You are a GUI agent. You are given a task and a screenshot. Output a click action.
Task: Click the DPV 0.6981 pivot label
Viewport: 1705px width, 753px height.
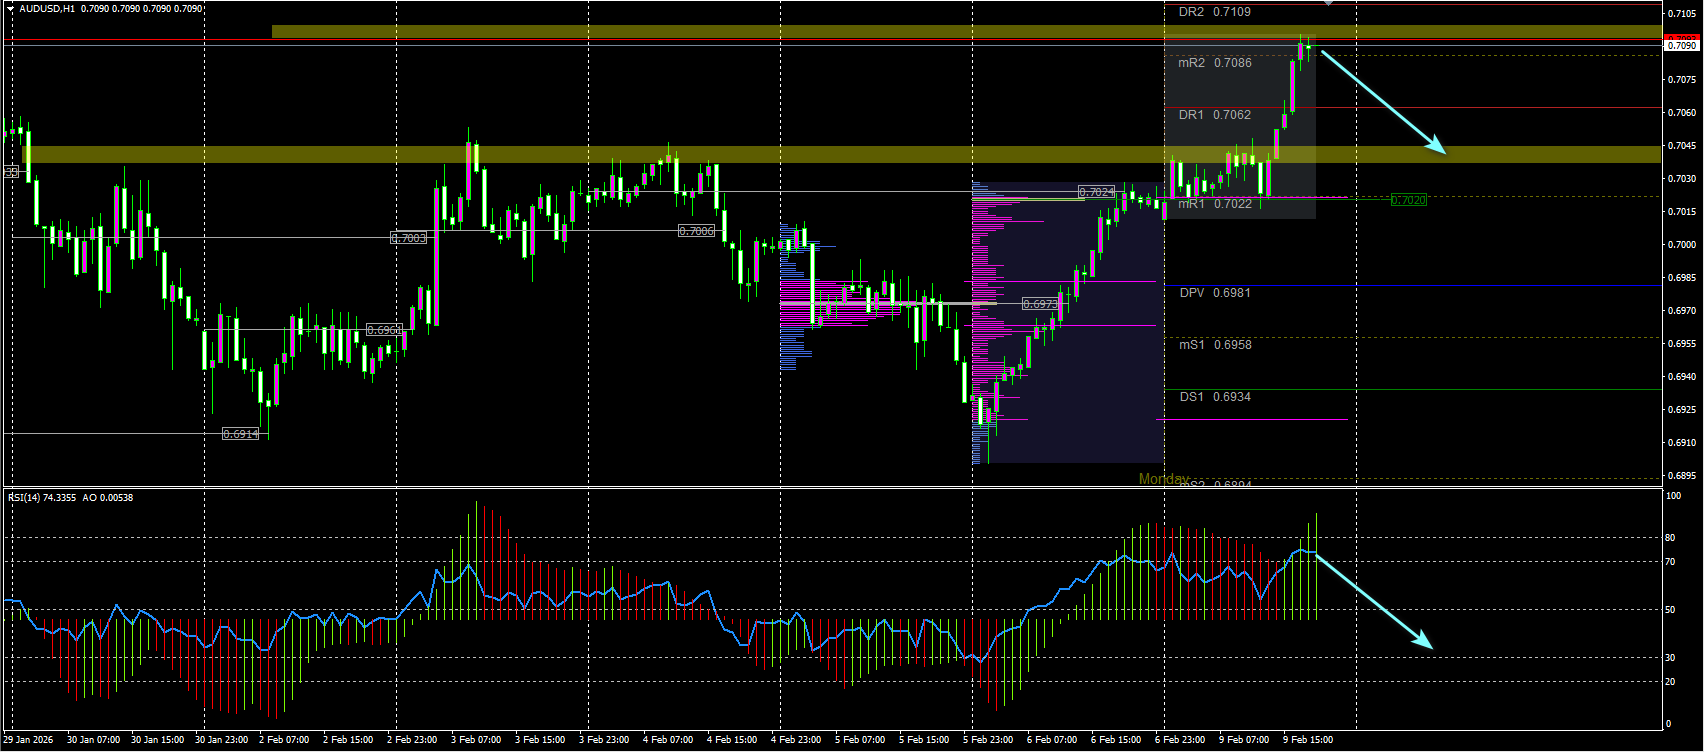coord(1215,293)
